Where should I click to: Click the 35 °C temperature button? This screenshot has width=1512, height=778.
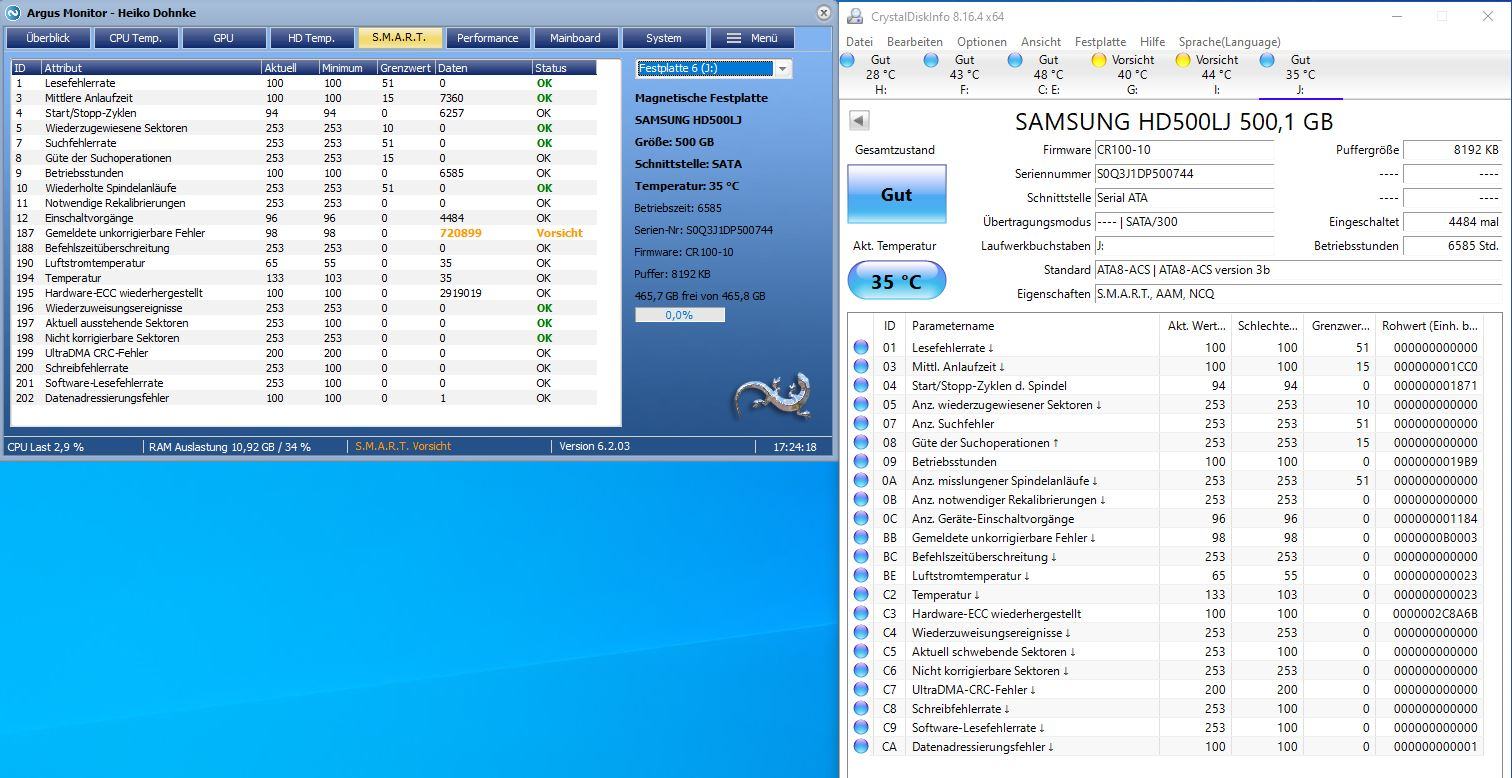coord(896,281)
